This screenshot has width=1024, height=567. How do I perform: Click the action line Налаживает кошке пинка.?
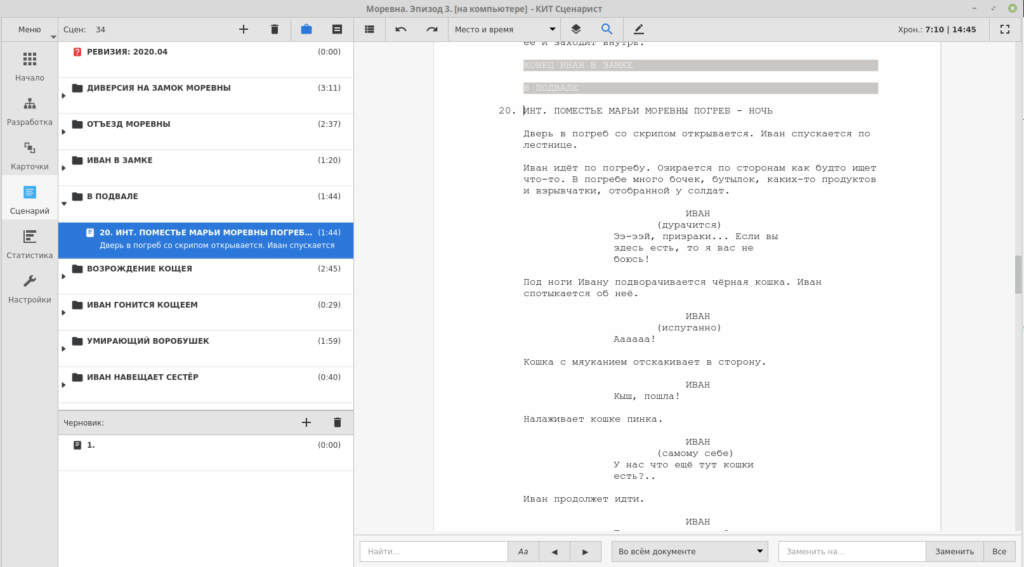tap(592, 419)
